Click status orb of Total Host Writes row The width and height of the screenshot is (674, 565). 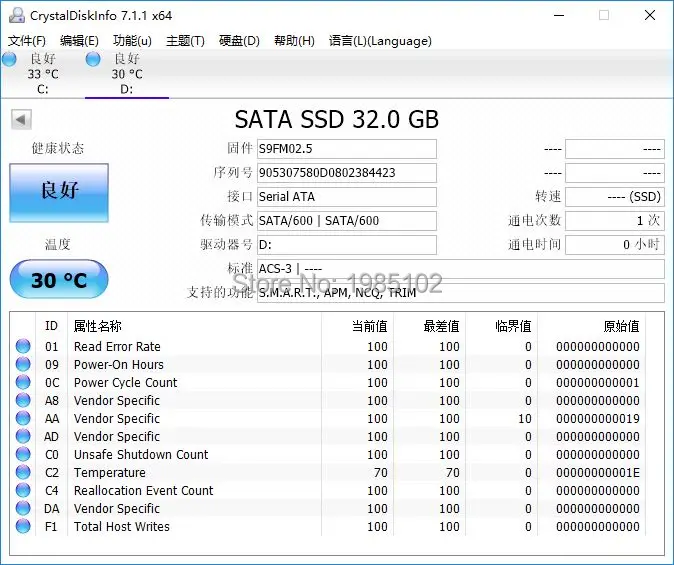pos(23,526)
